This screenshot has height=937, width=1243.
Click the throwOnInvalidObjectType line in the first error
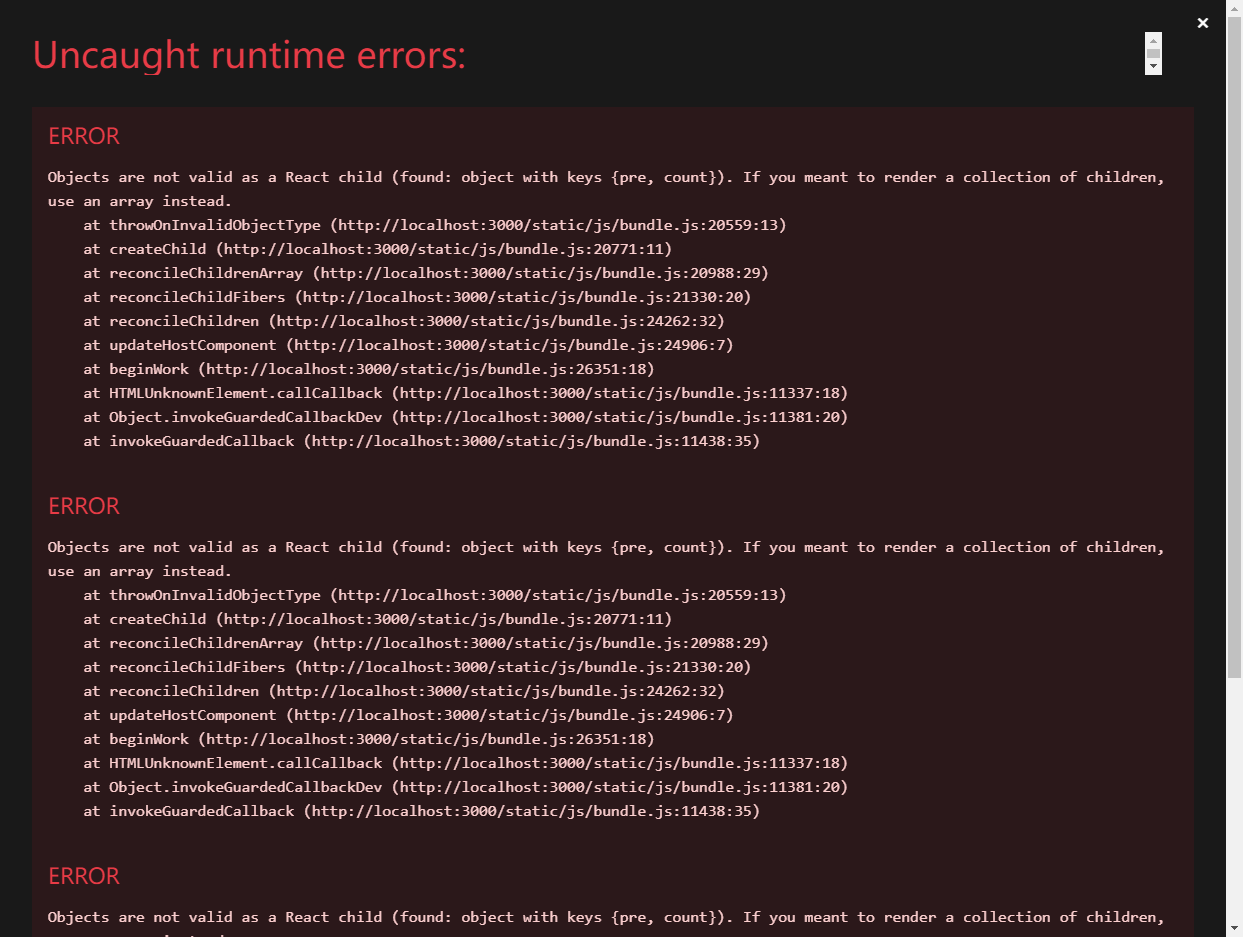[x=435, y=225]
